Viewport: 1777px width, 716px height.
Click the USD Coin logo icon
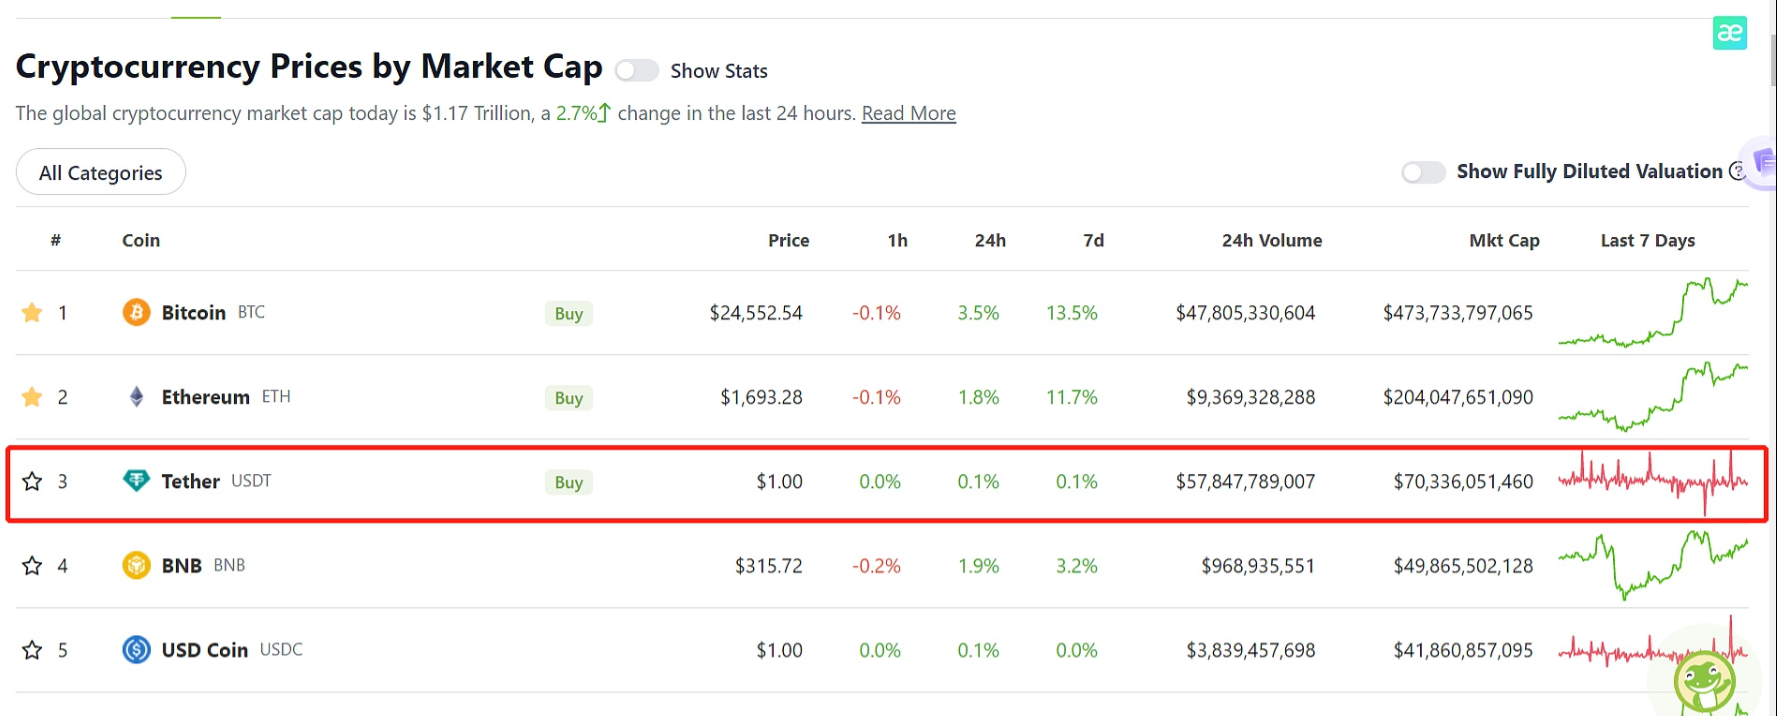click(136, 650)
